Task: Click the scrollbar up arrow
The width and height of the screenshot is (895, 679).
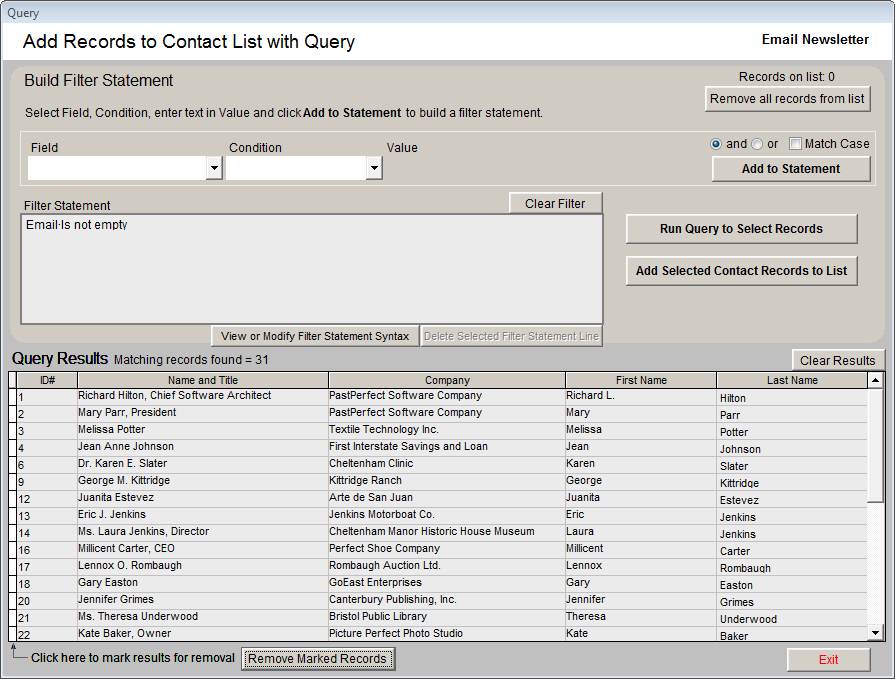Action: pyautogui.click(x=877, y=378)
